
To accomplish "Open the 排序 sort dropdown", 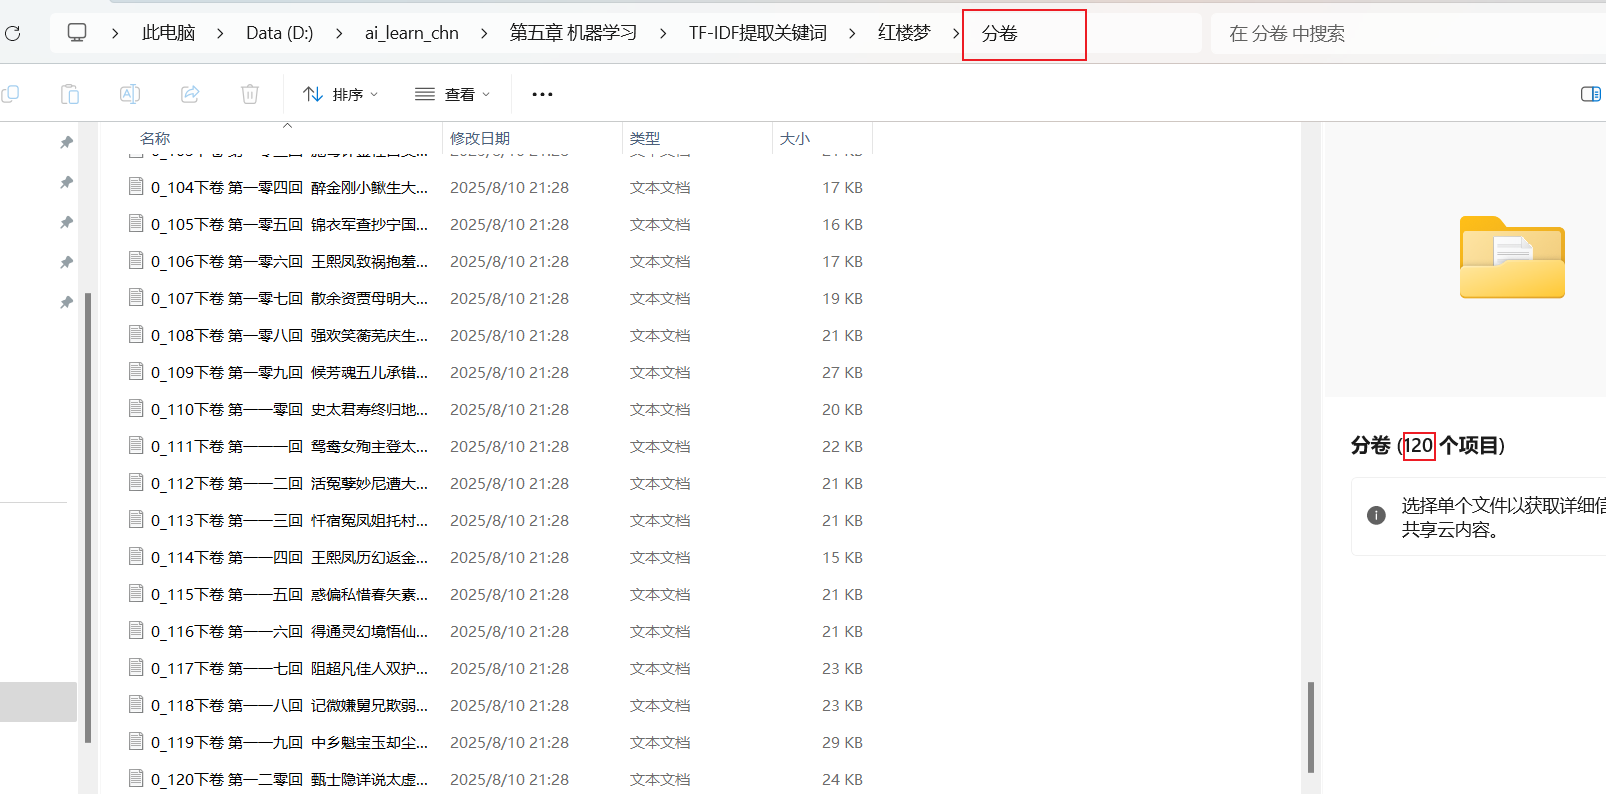I will [341, 94].
